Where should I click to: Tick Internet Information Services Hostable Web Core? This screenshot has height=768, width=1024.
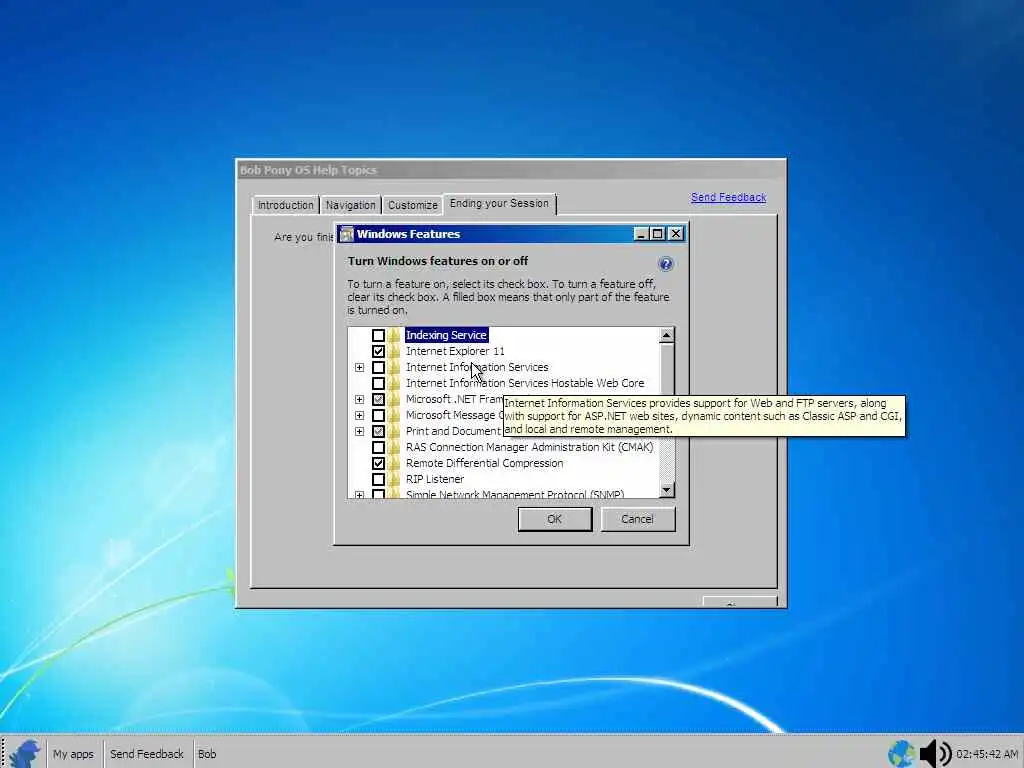click(x=378, y=383)
